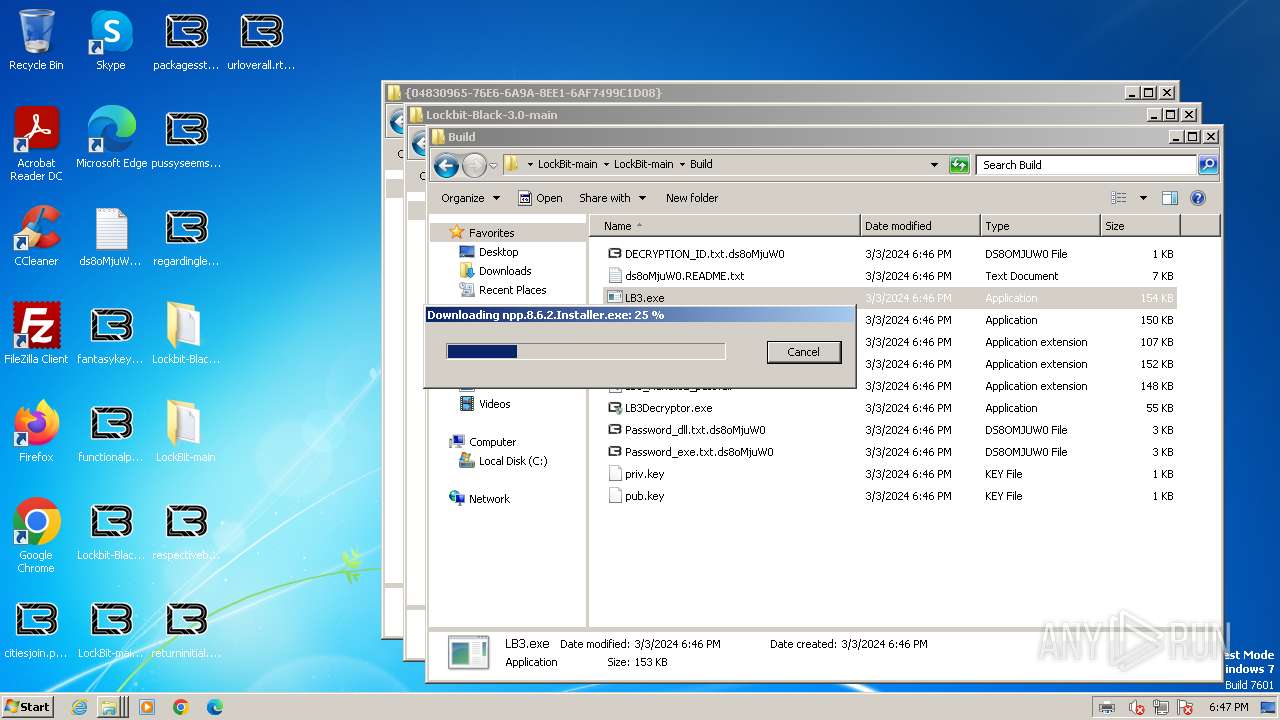This screenshot has width=1280, height=720.
Task: Open CCleaner desktop shortcut
Action: coord(36,236)
